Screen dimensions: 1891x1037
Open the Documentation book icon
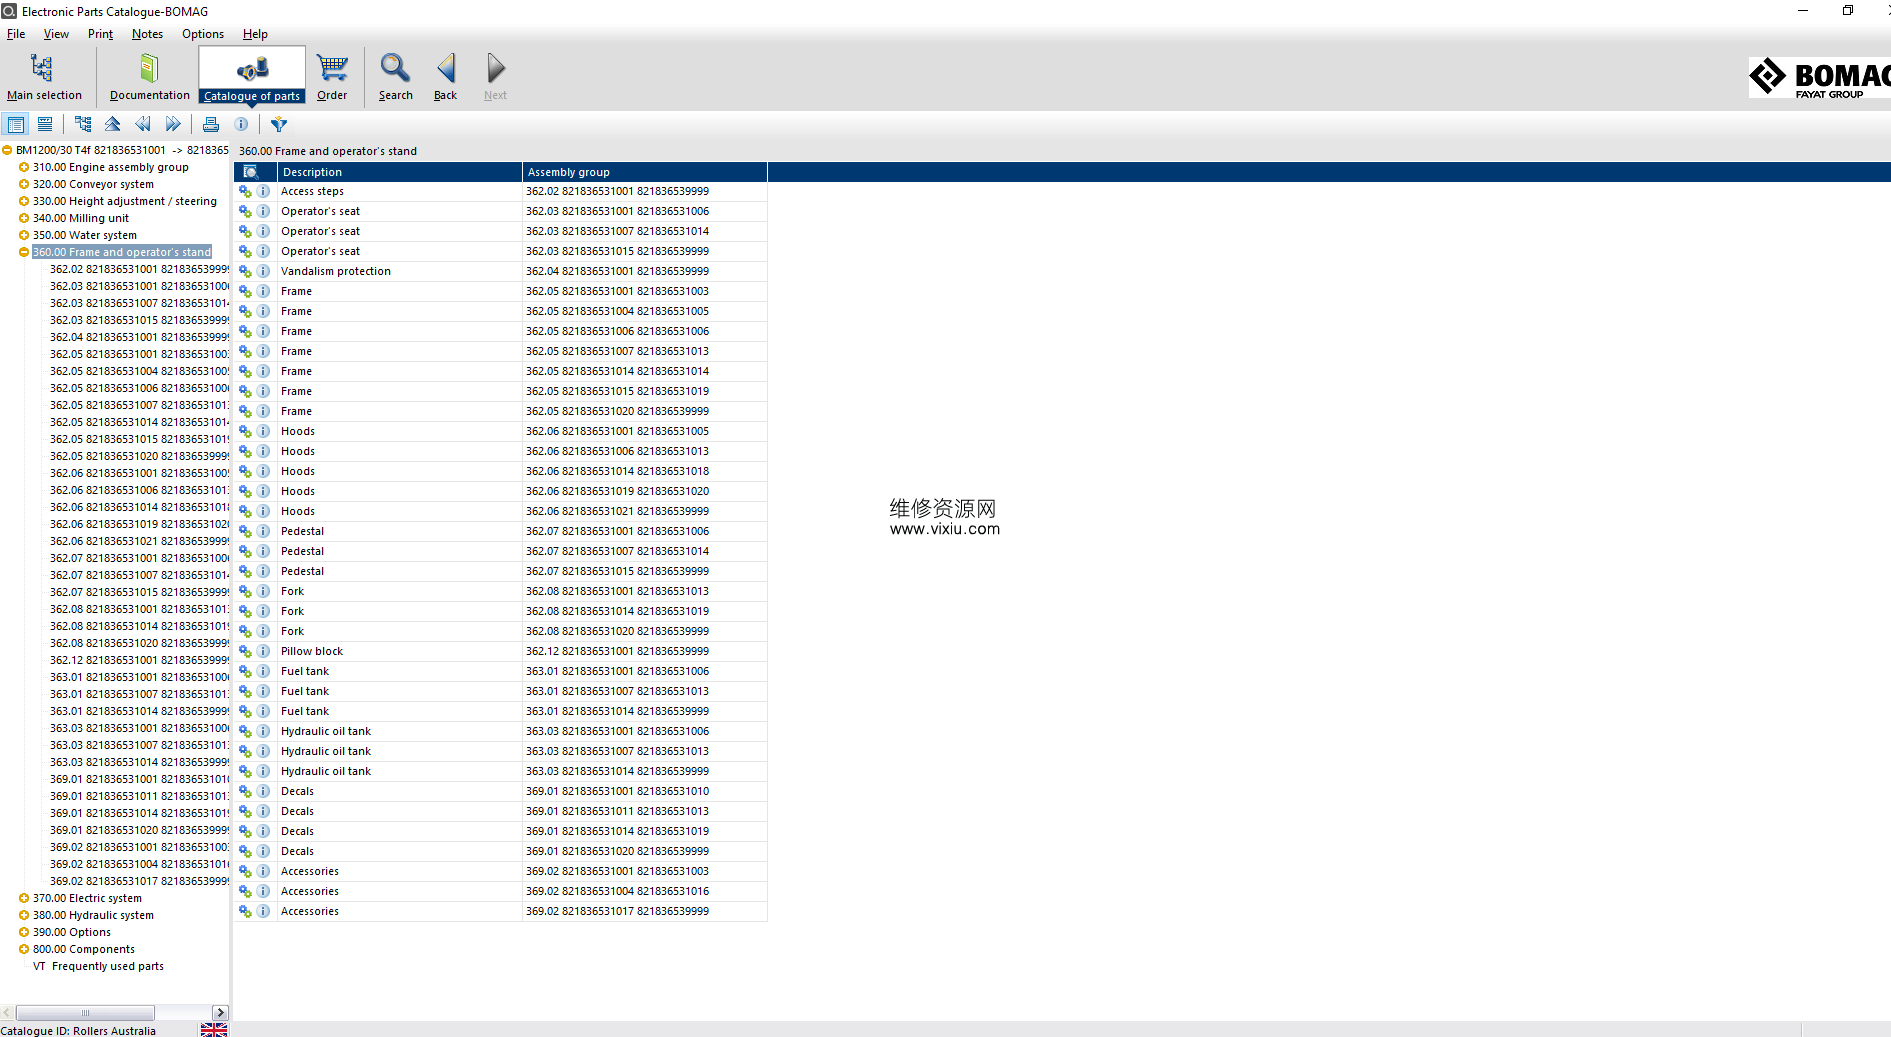click(149, 76)
